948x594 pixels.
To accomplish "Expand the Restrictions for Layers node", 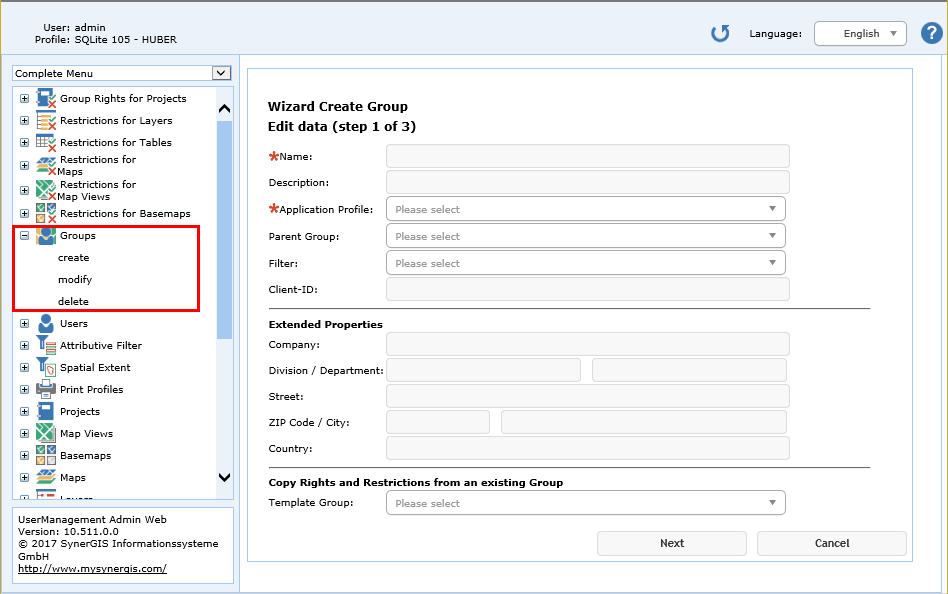I will click(x=24, y=120).
